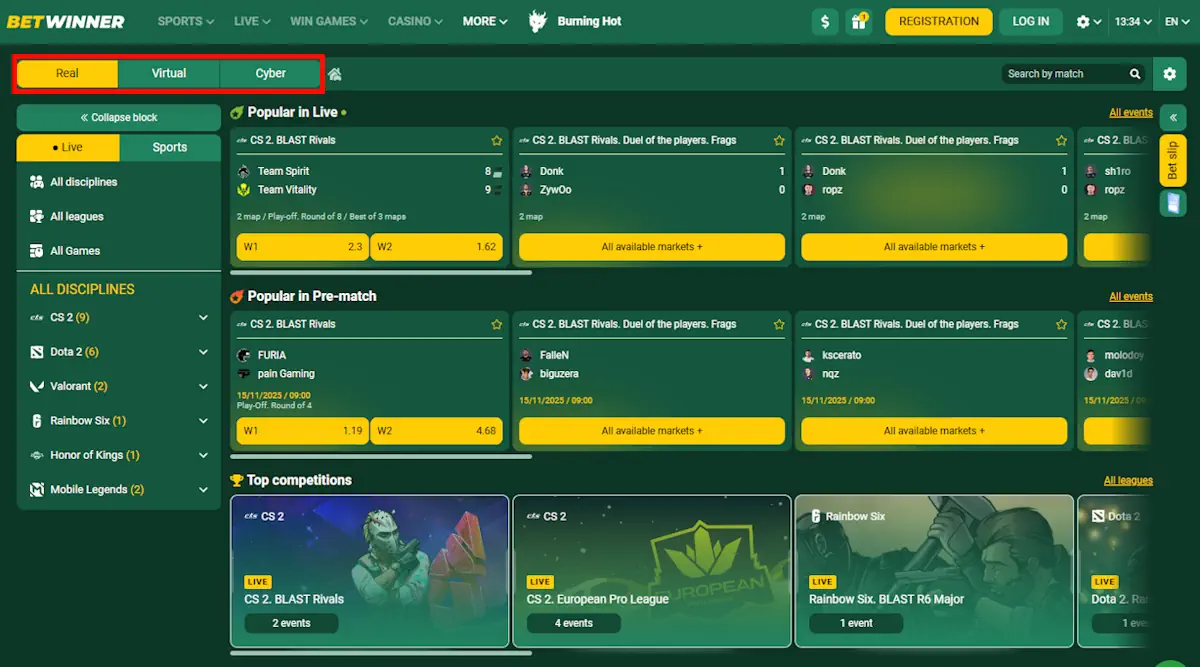Click the REGISTRATION button
Image resolution: width=1200 pixels, height=667 pixels.
point(938,21)
